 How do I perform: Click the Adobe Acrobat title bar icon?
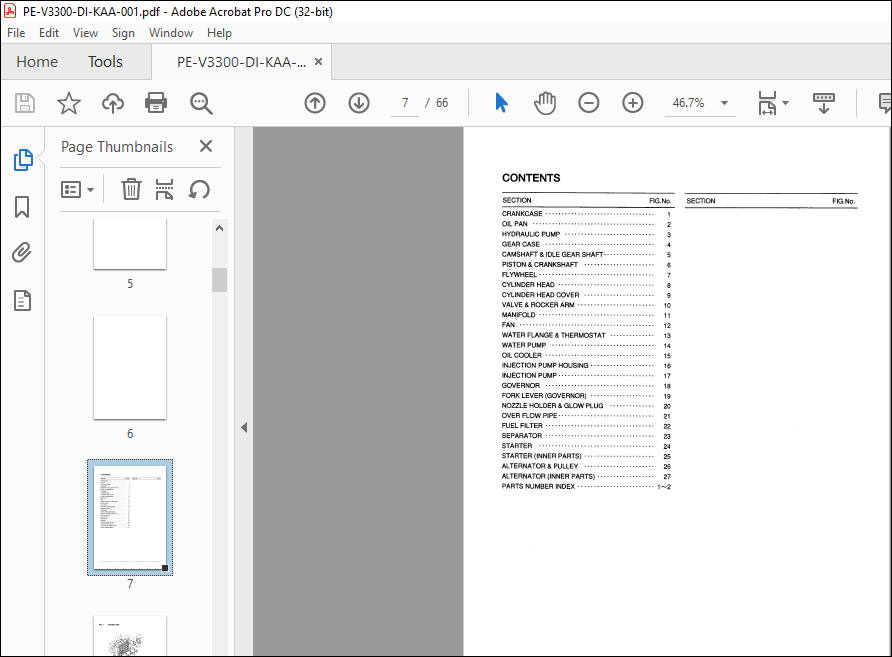click(10, 11)
